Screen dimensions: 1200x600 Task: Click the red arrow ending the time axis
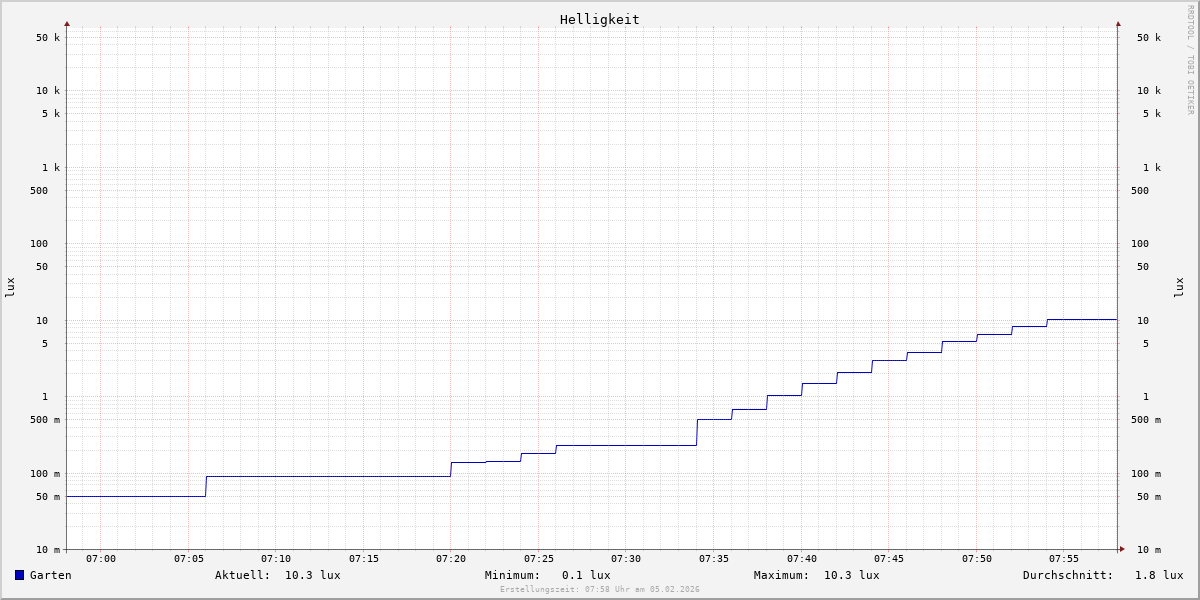click(x=1122, y=549)
